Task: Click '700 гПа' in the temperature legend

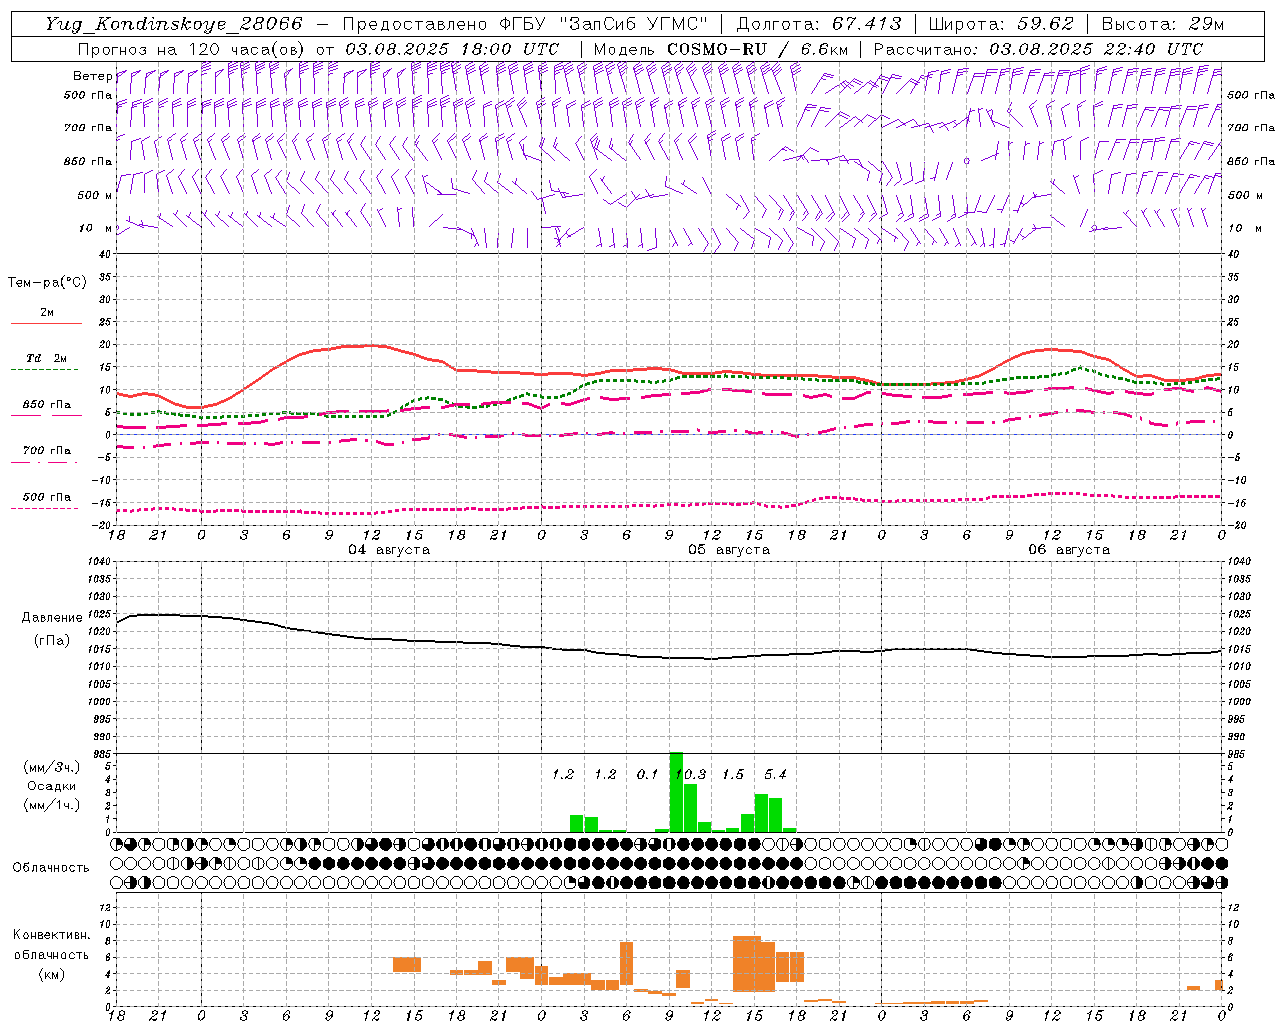Action: pos(47,451)
